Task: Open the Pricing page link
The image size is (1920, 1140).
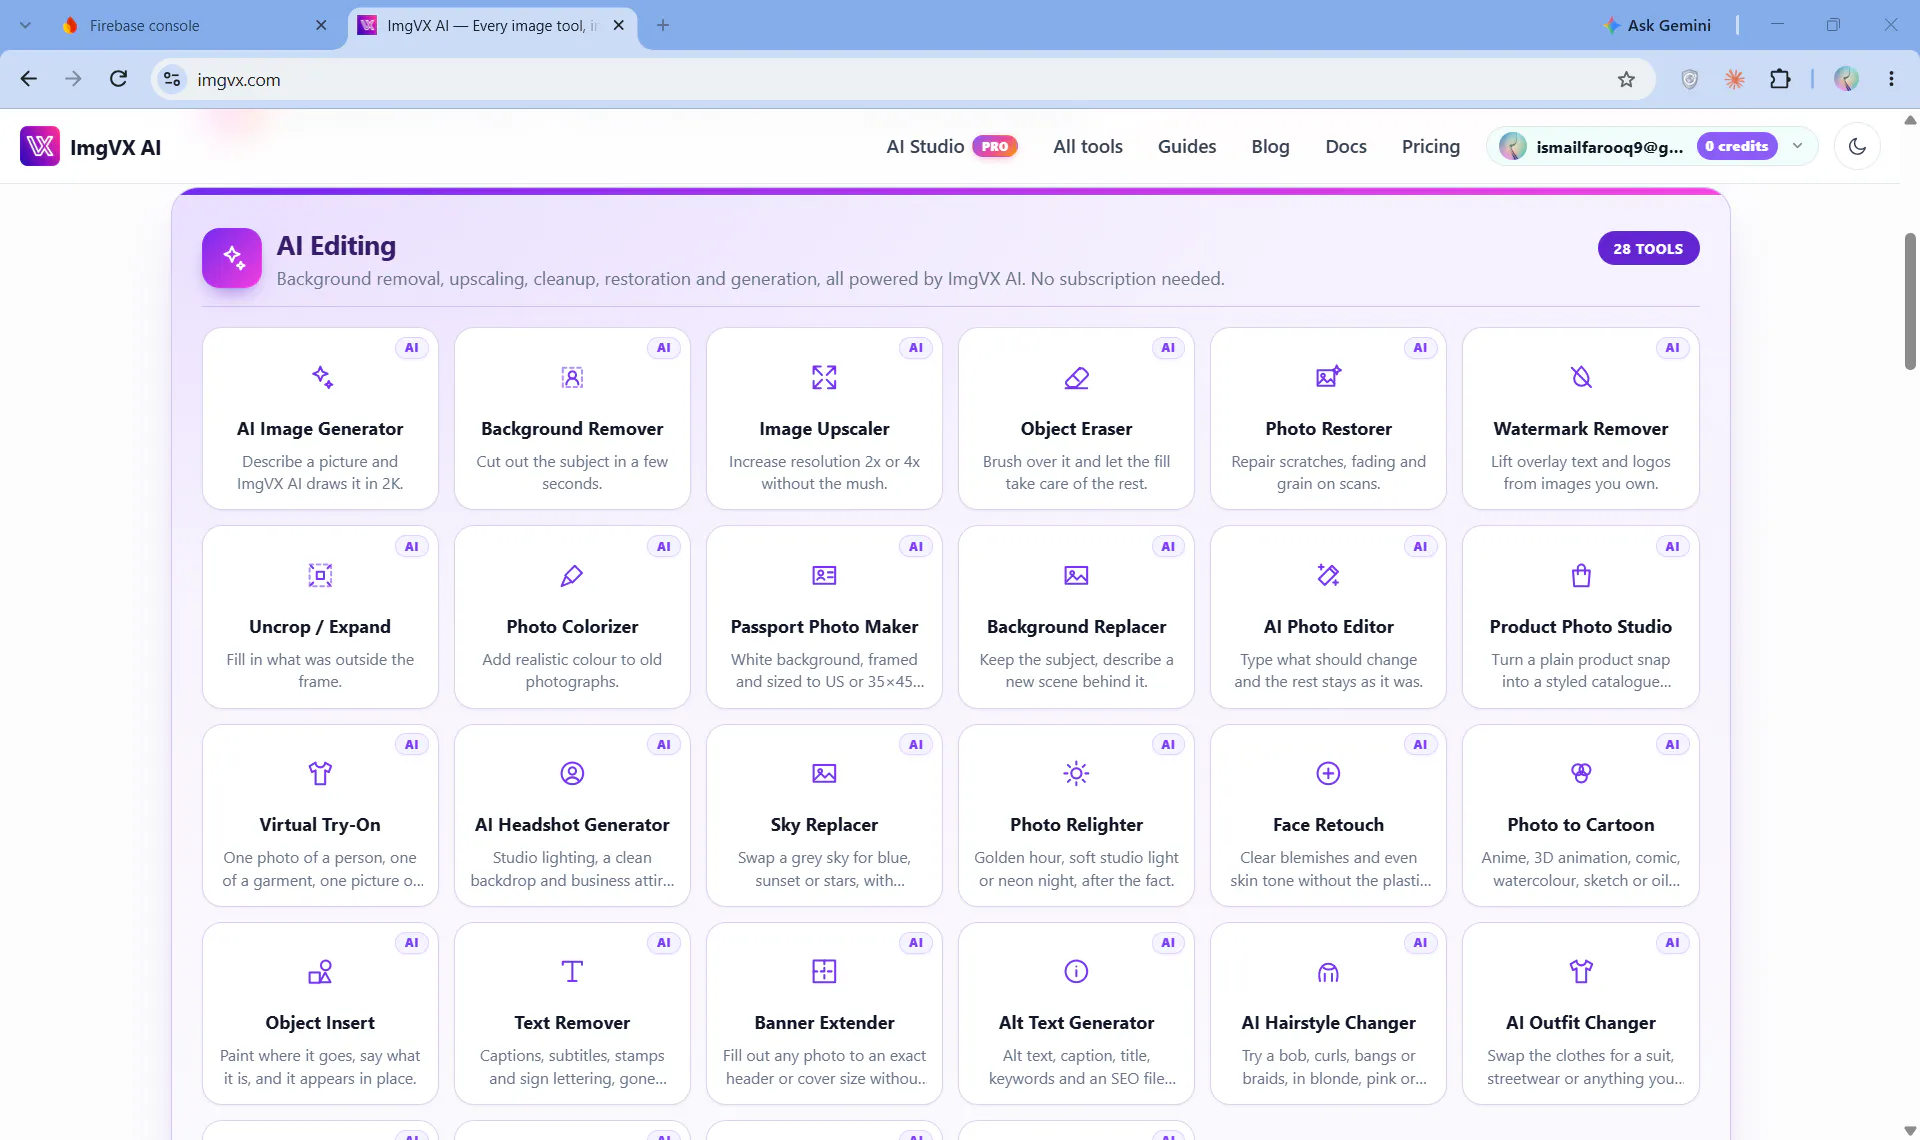Action: pyautogui.click(x=1431, y=146)
